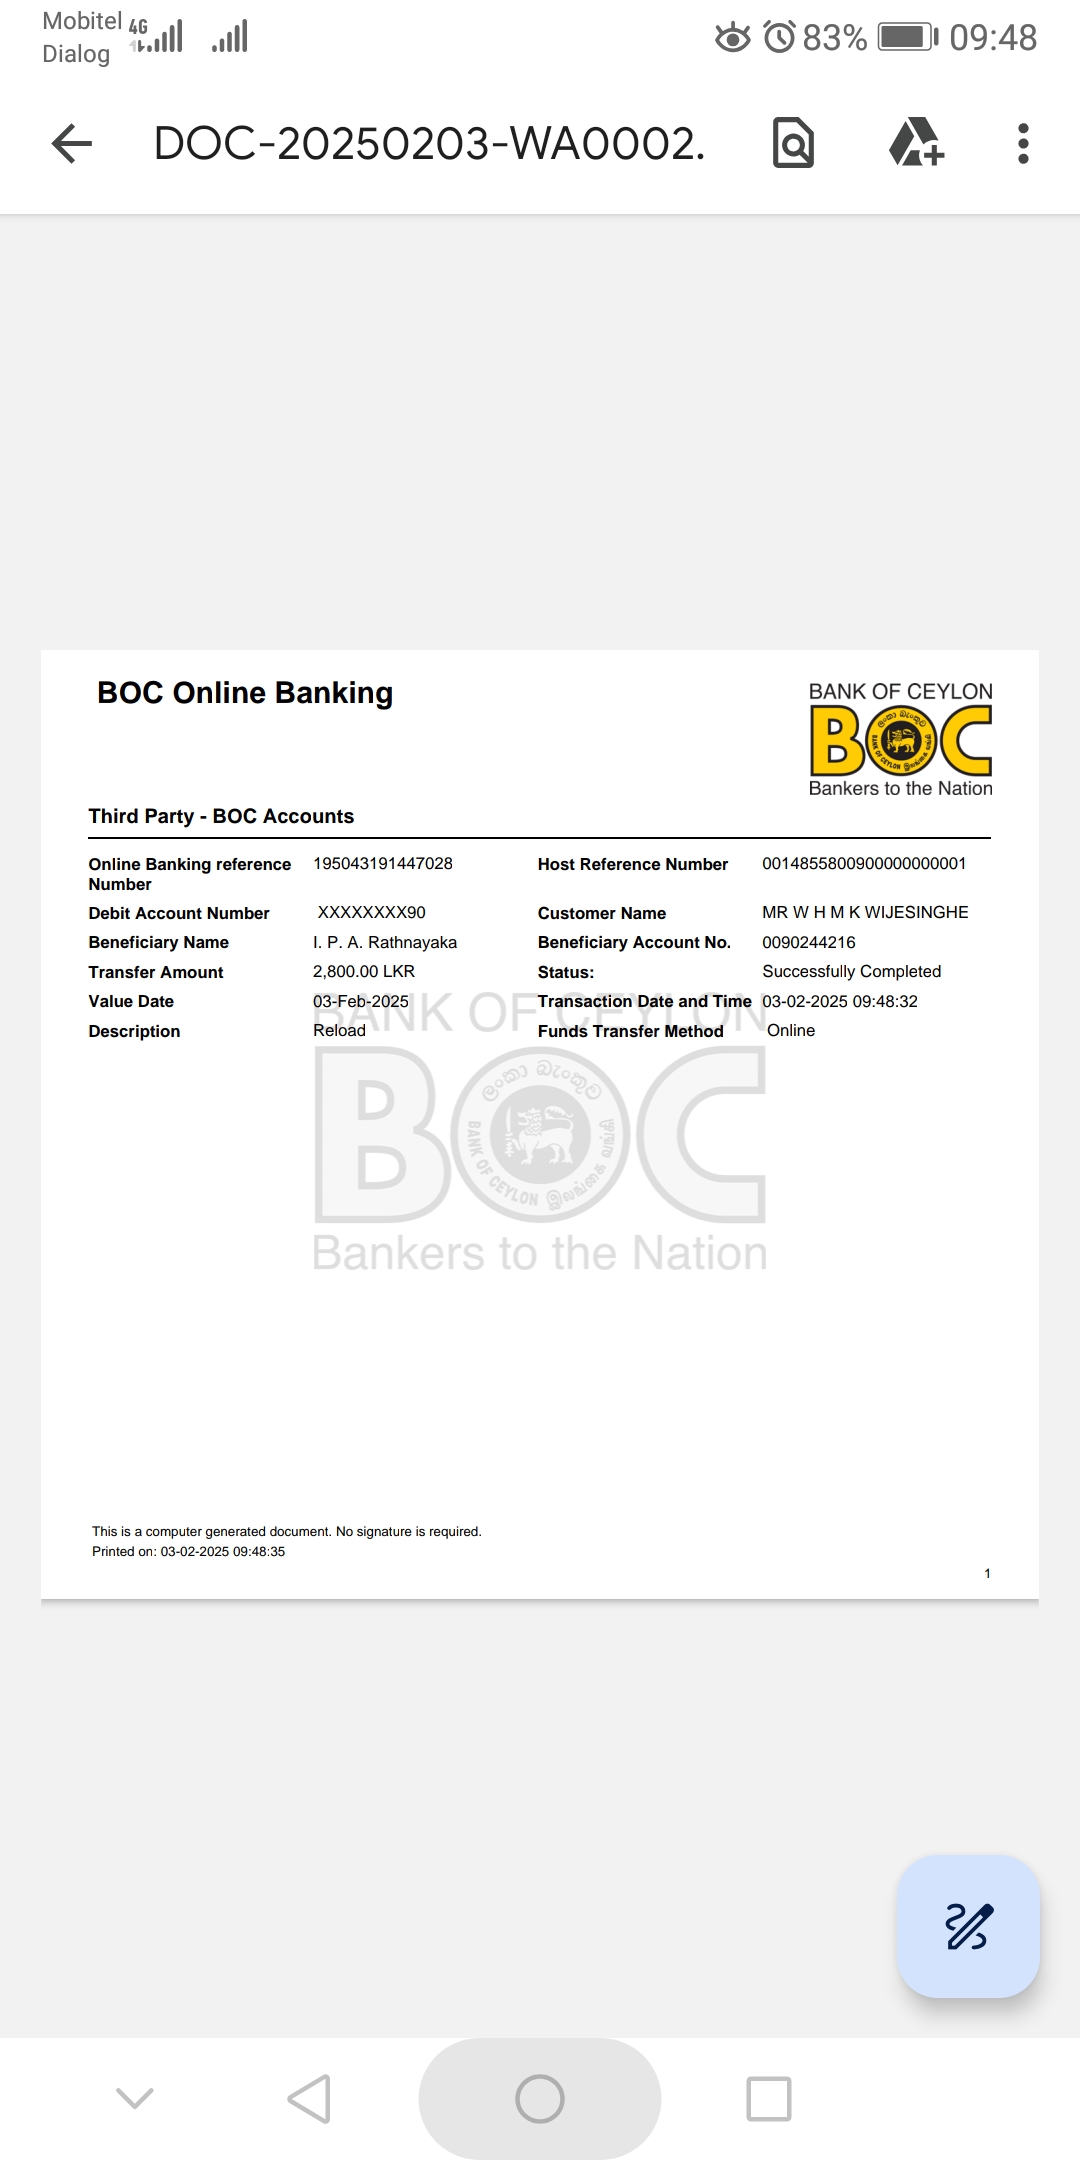Tap the Add to Drive icon
Image resolution: width=1080 pixels, height=2160 pixels.
click(x=916, y=144)
